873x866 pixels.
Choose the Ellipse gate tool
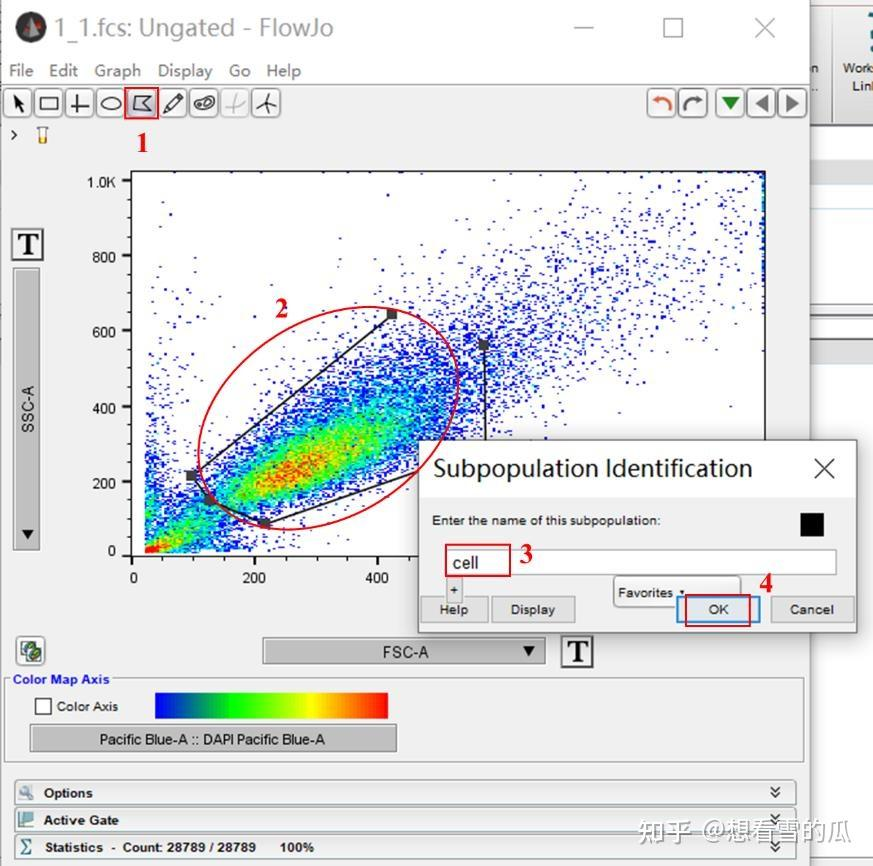[111, 103]
